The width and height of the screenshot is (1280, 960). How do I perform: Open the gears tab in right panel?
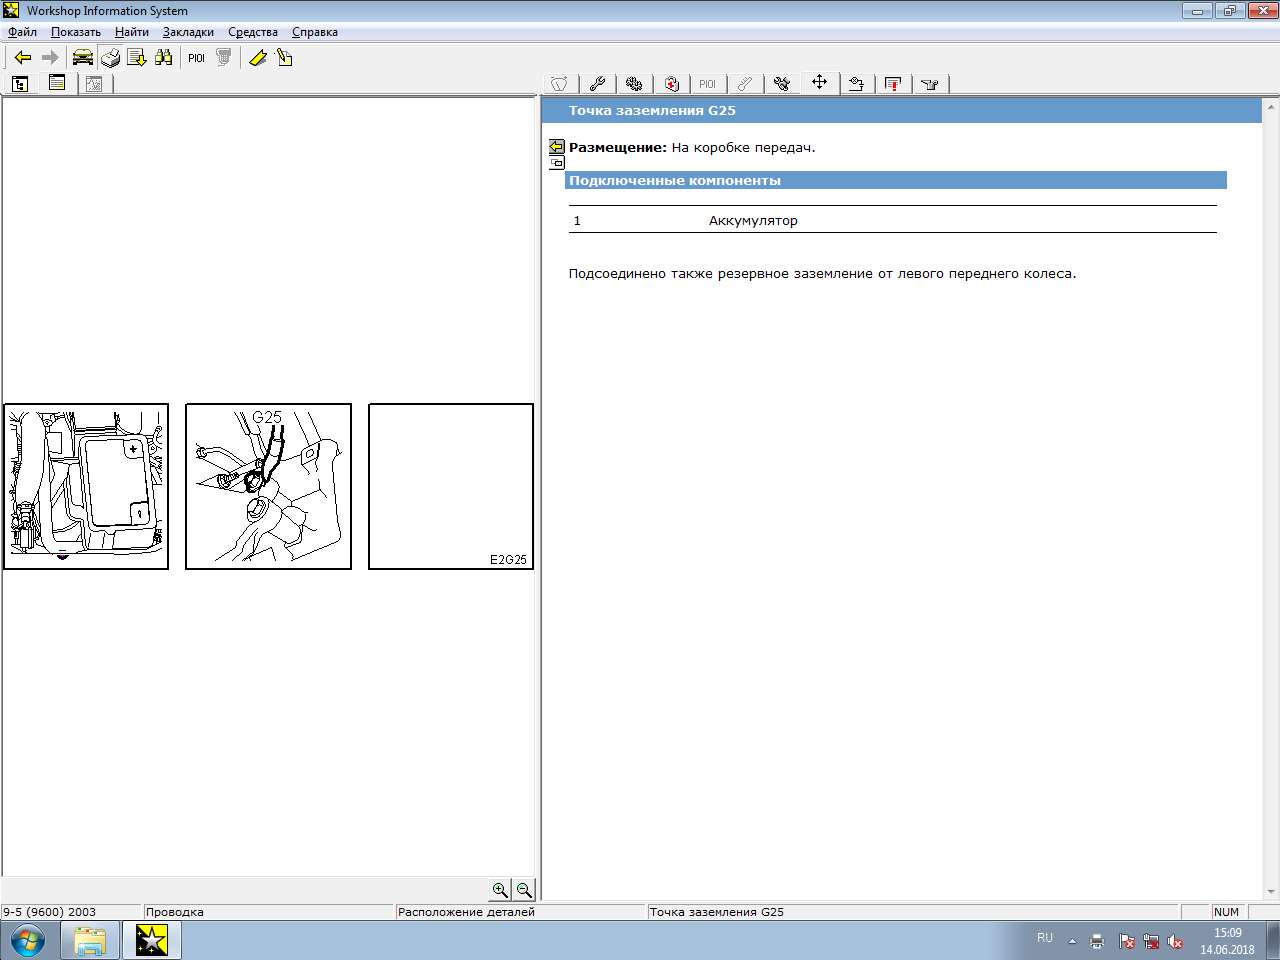[x=634, y=84]
